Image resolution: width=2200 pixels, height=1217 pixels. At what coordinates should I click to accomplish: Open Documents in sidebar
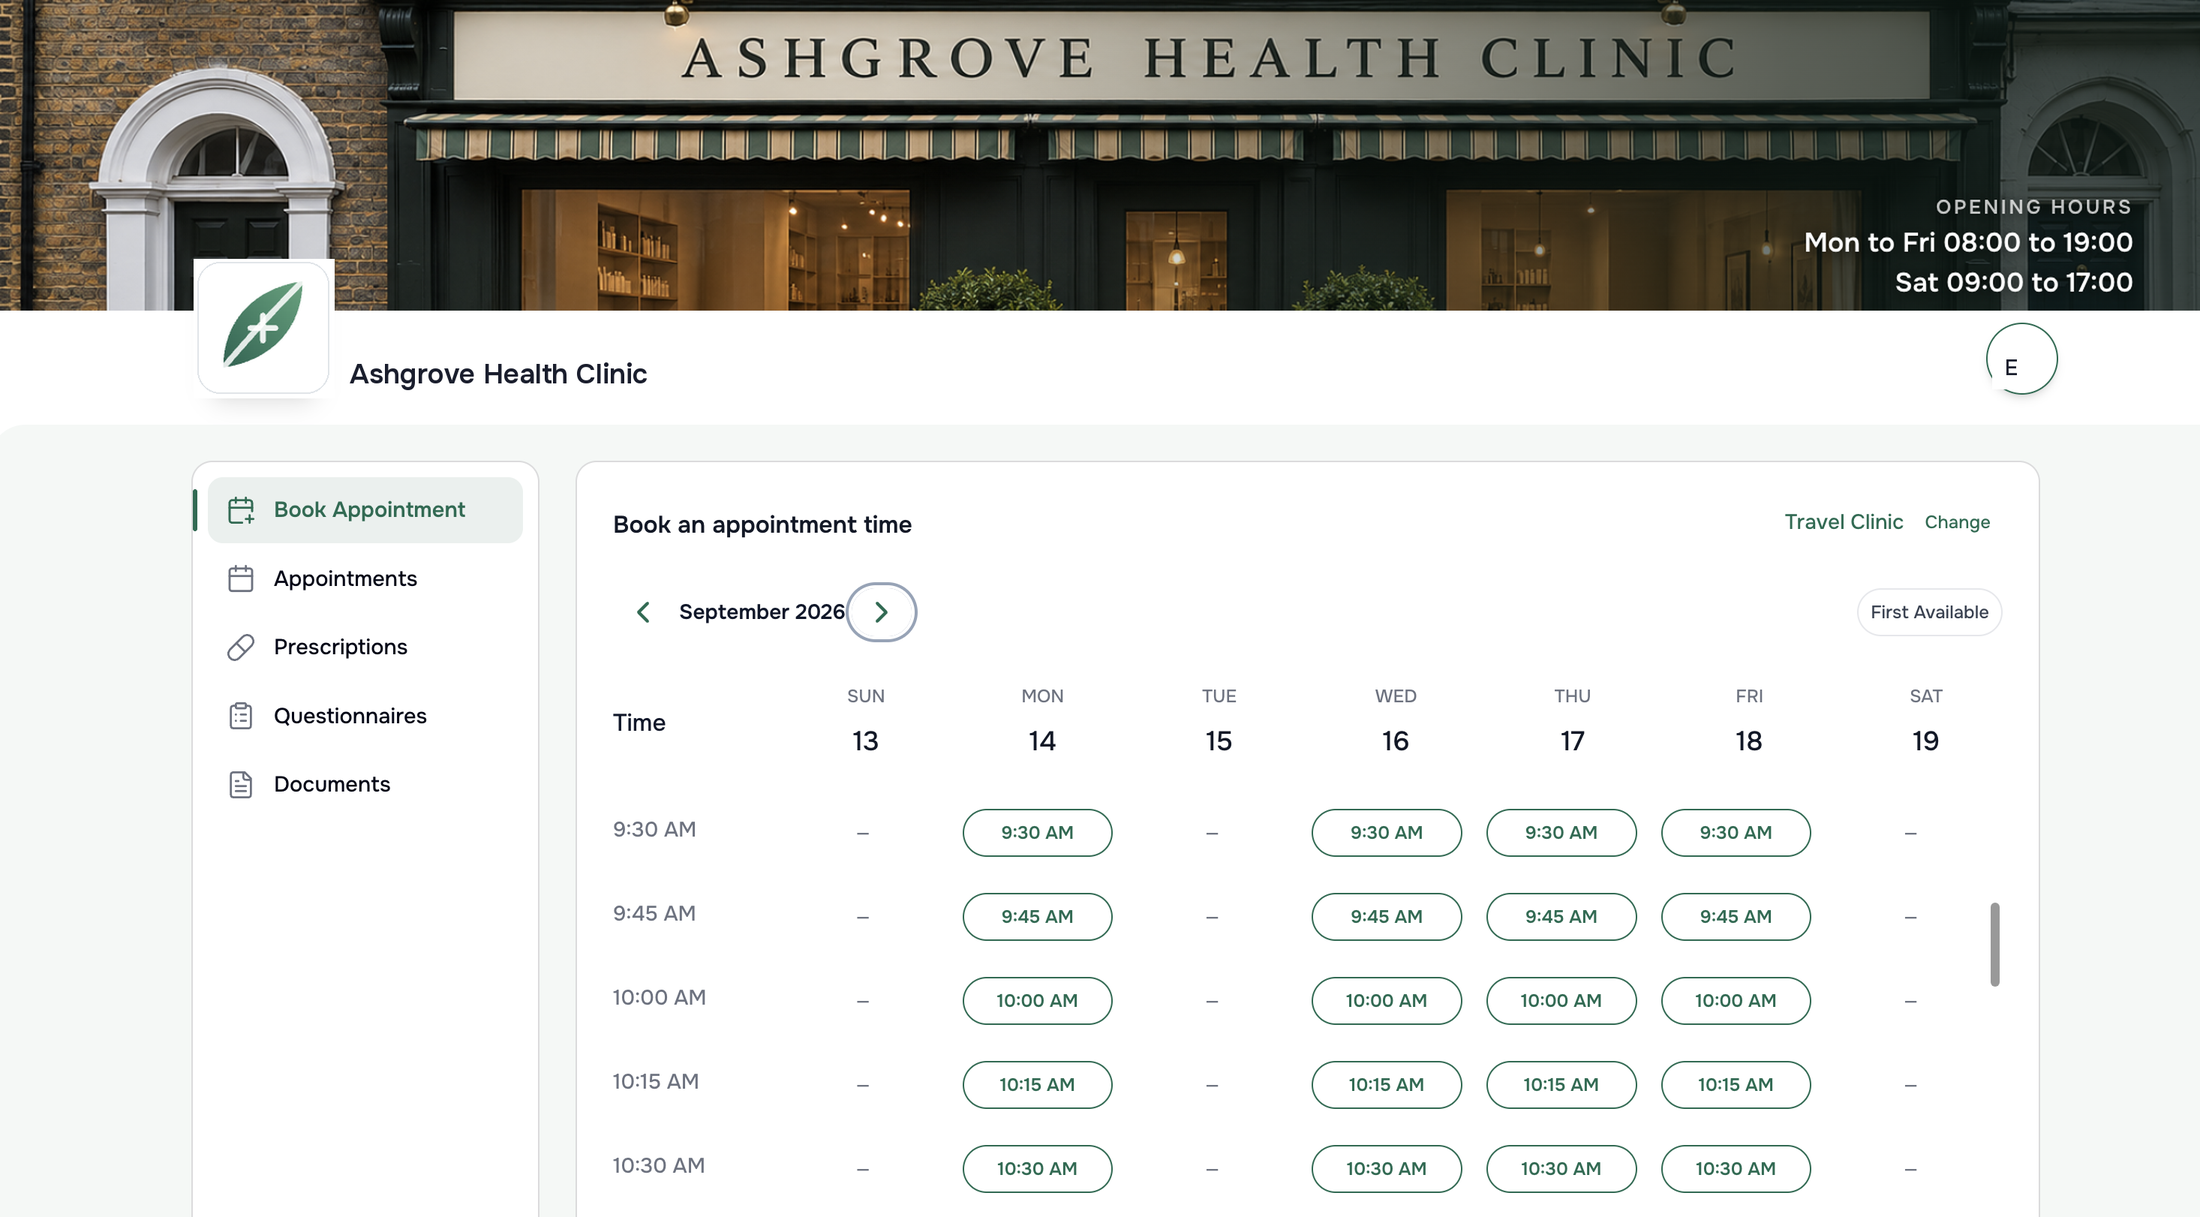point(365,784)
